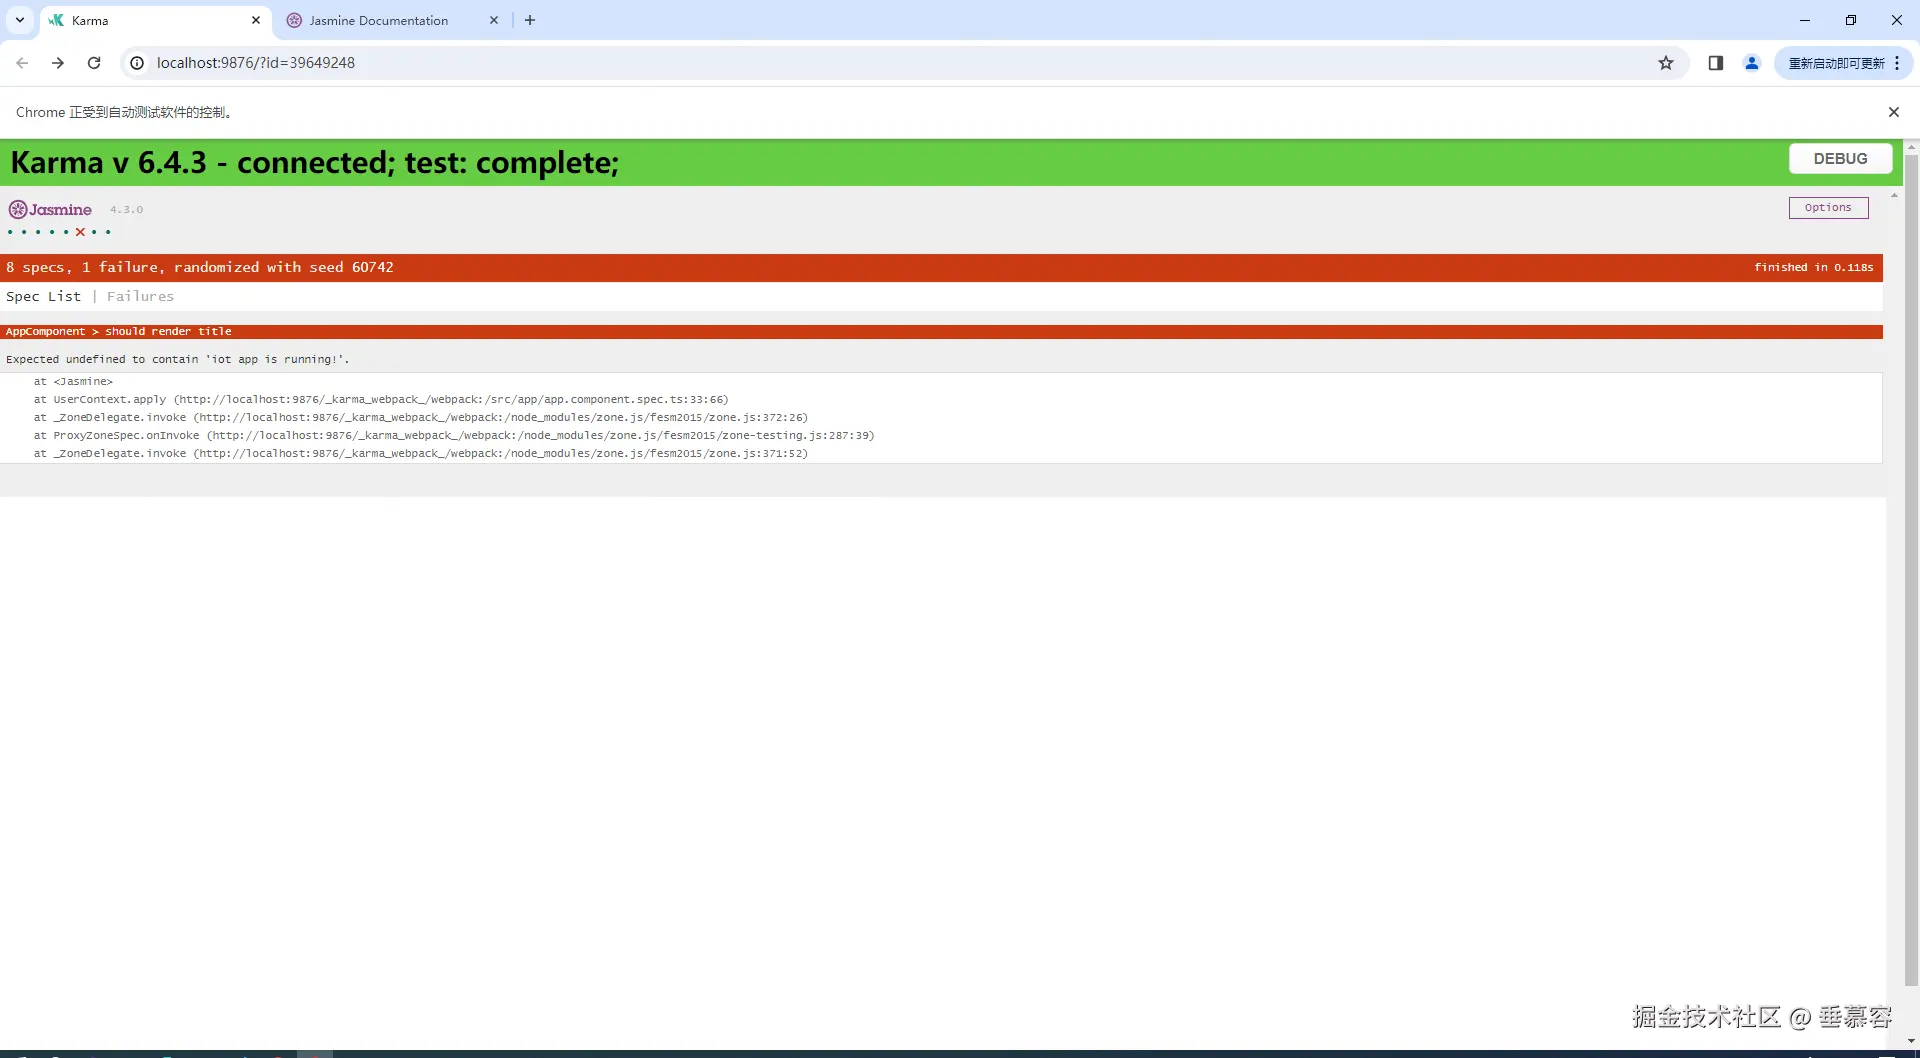Open the 'should render title' spec link
The height and width of the screenshot is (1058, 1920).
pos(168,331)
